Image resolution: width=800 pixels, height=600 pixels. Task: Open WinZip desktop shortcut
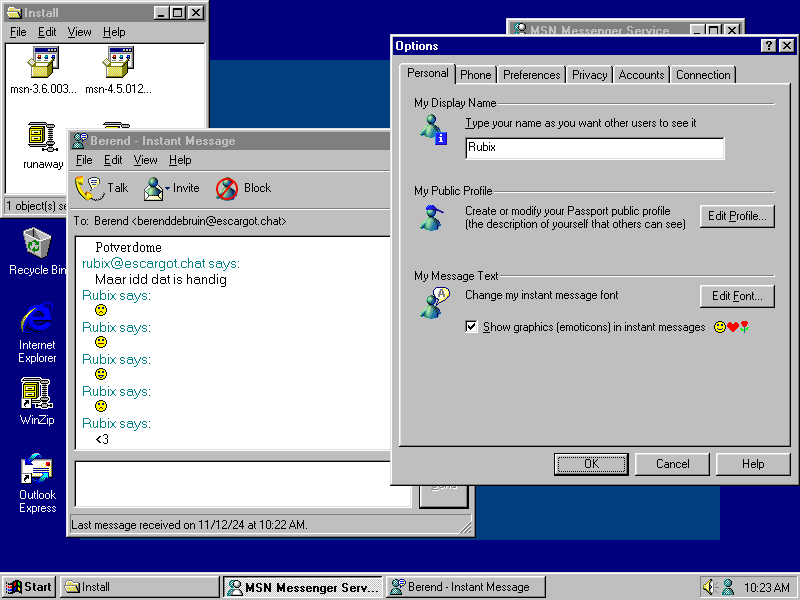37,394
